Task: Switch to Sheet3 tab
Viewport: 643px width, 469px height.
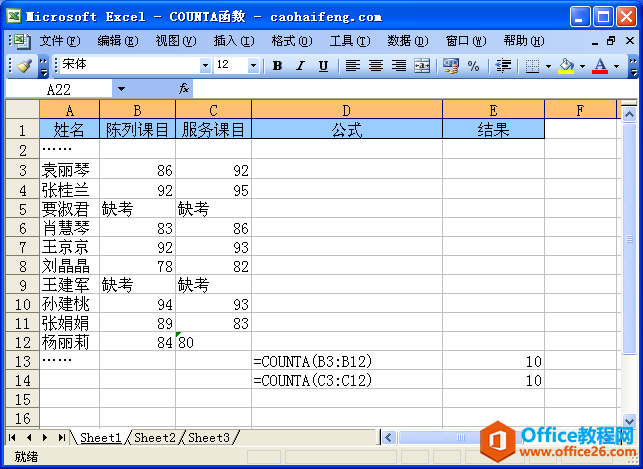Action: click(208, 438)
